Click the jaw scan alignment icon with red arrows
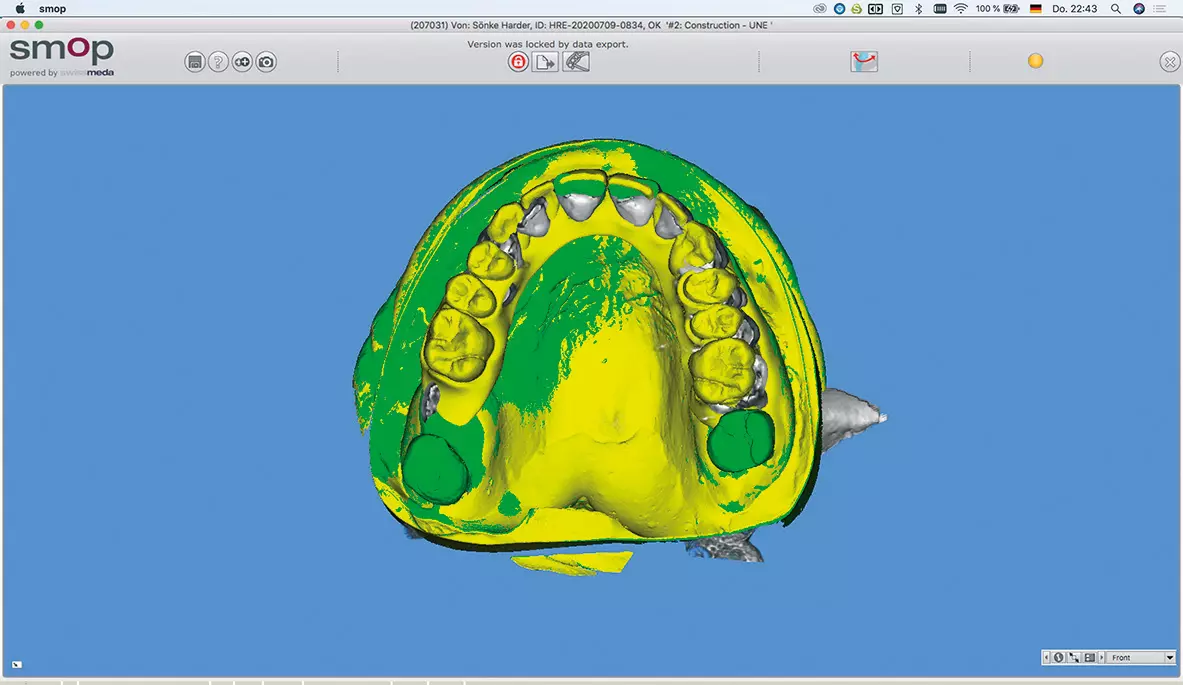Viewport: 1183px width, 685px height. (864, 62)
